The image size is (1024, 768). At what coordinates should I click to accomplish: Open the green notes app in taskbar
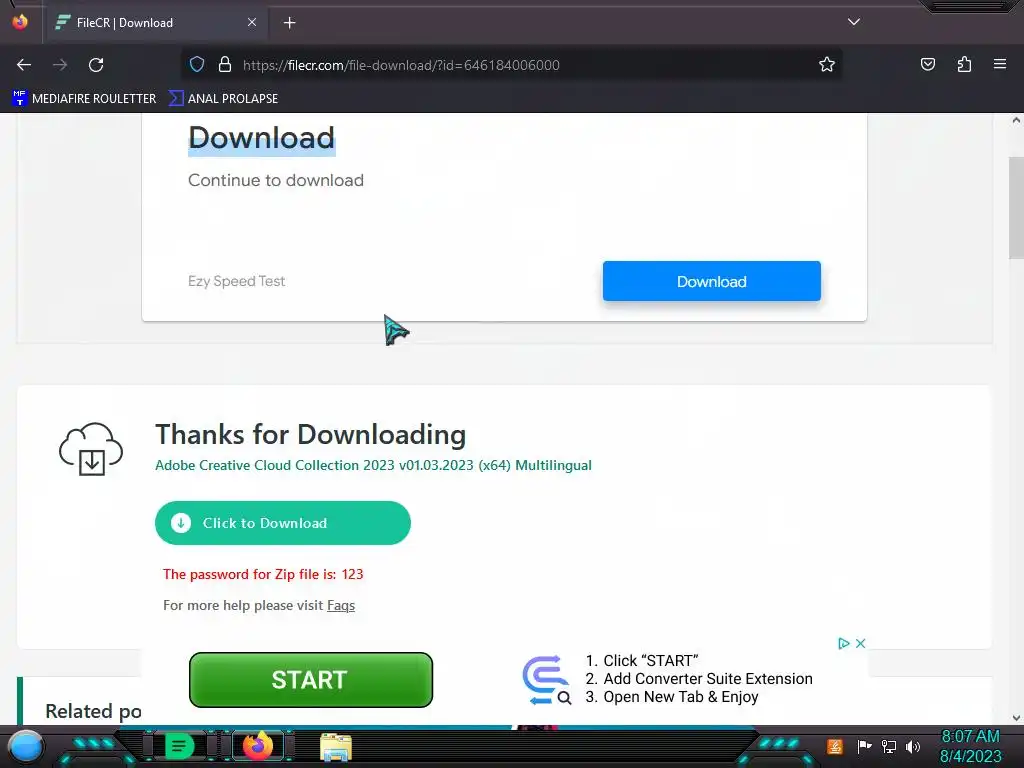(178, 746)
